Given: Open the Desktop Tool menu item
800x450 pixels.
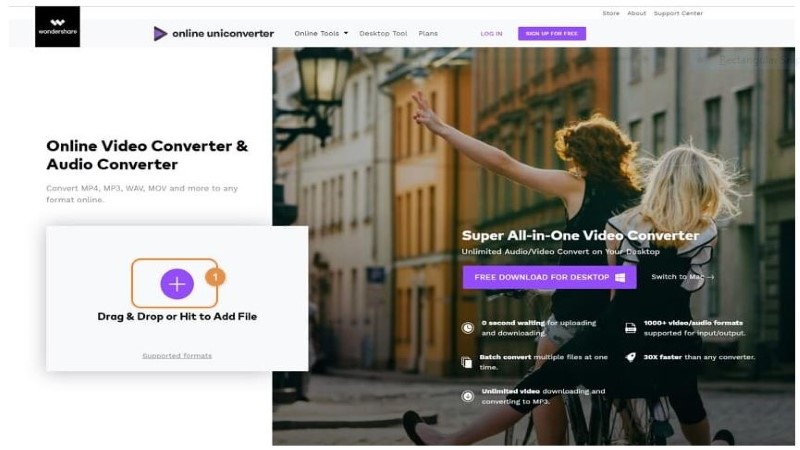Looking at the screenshot, I should 383,33.
